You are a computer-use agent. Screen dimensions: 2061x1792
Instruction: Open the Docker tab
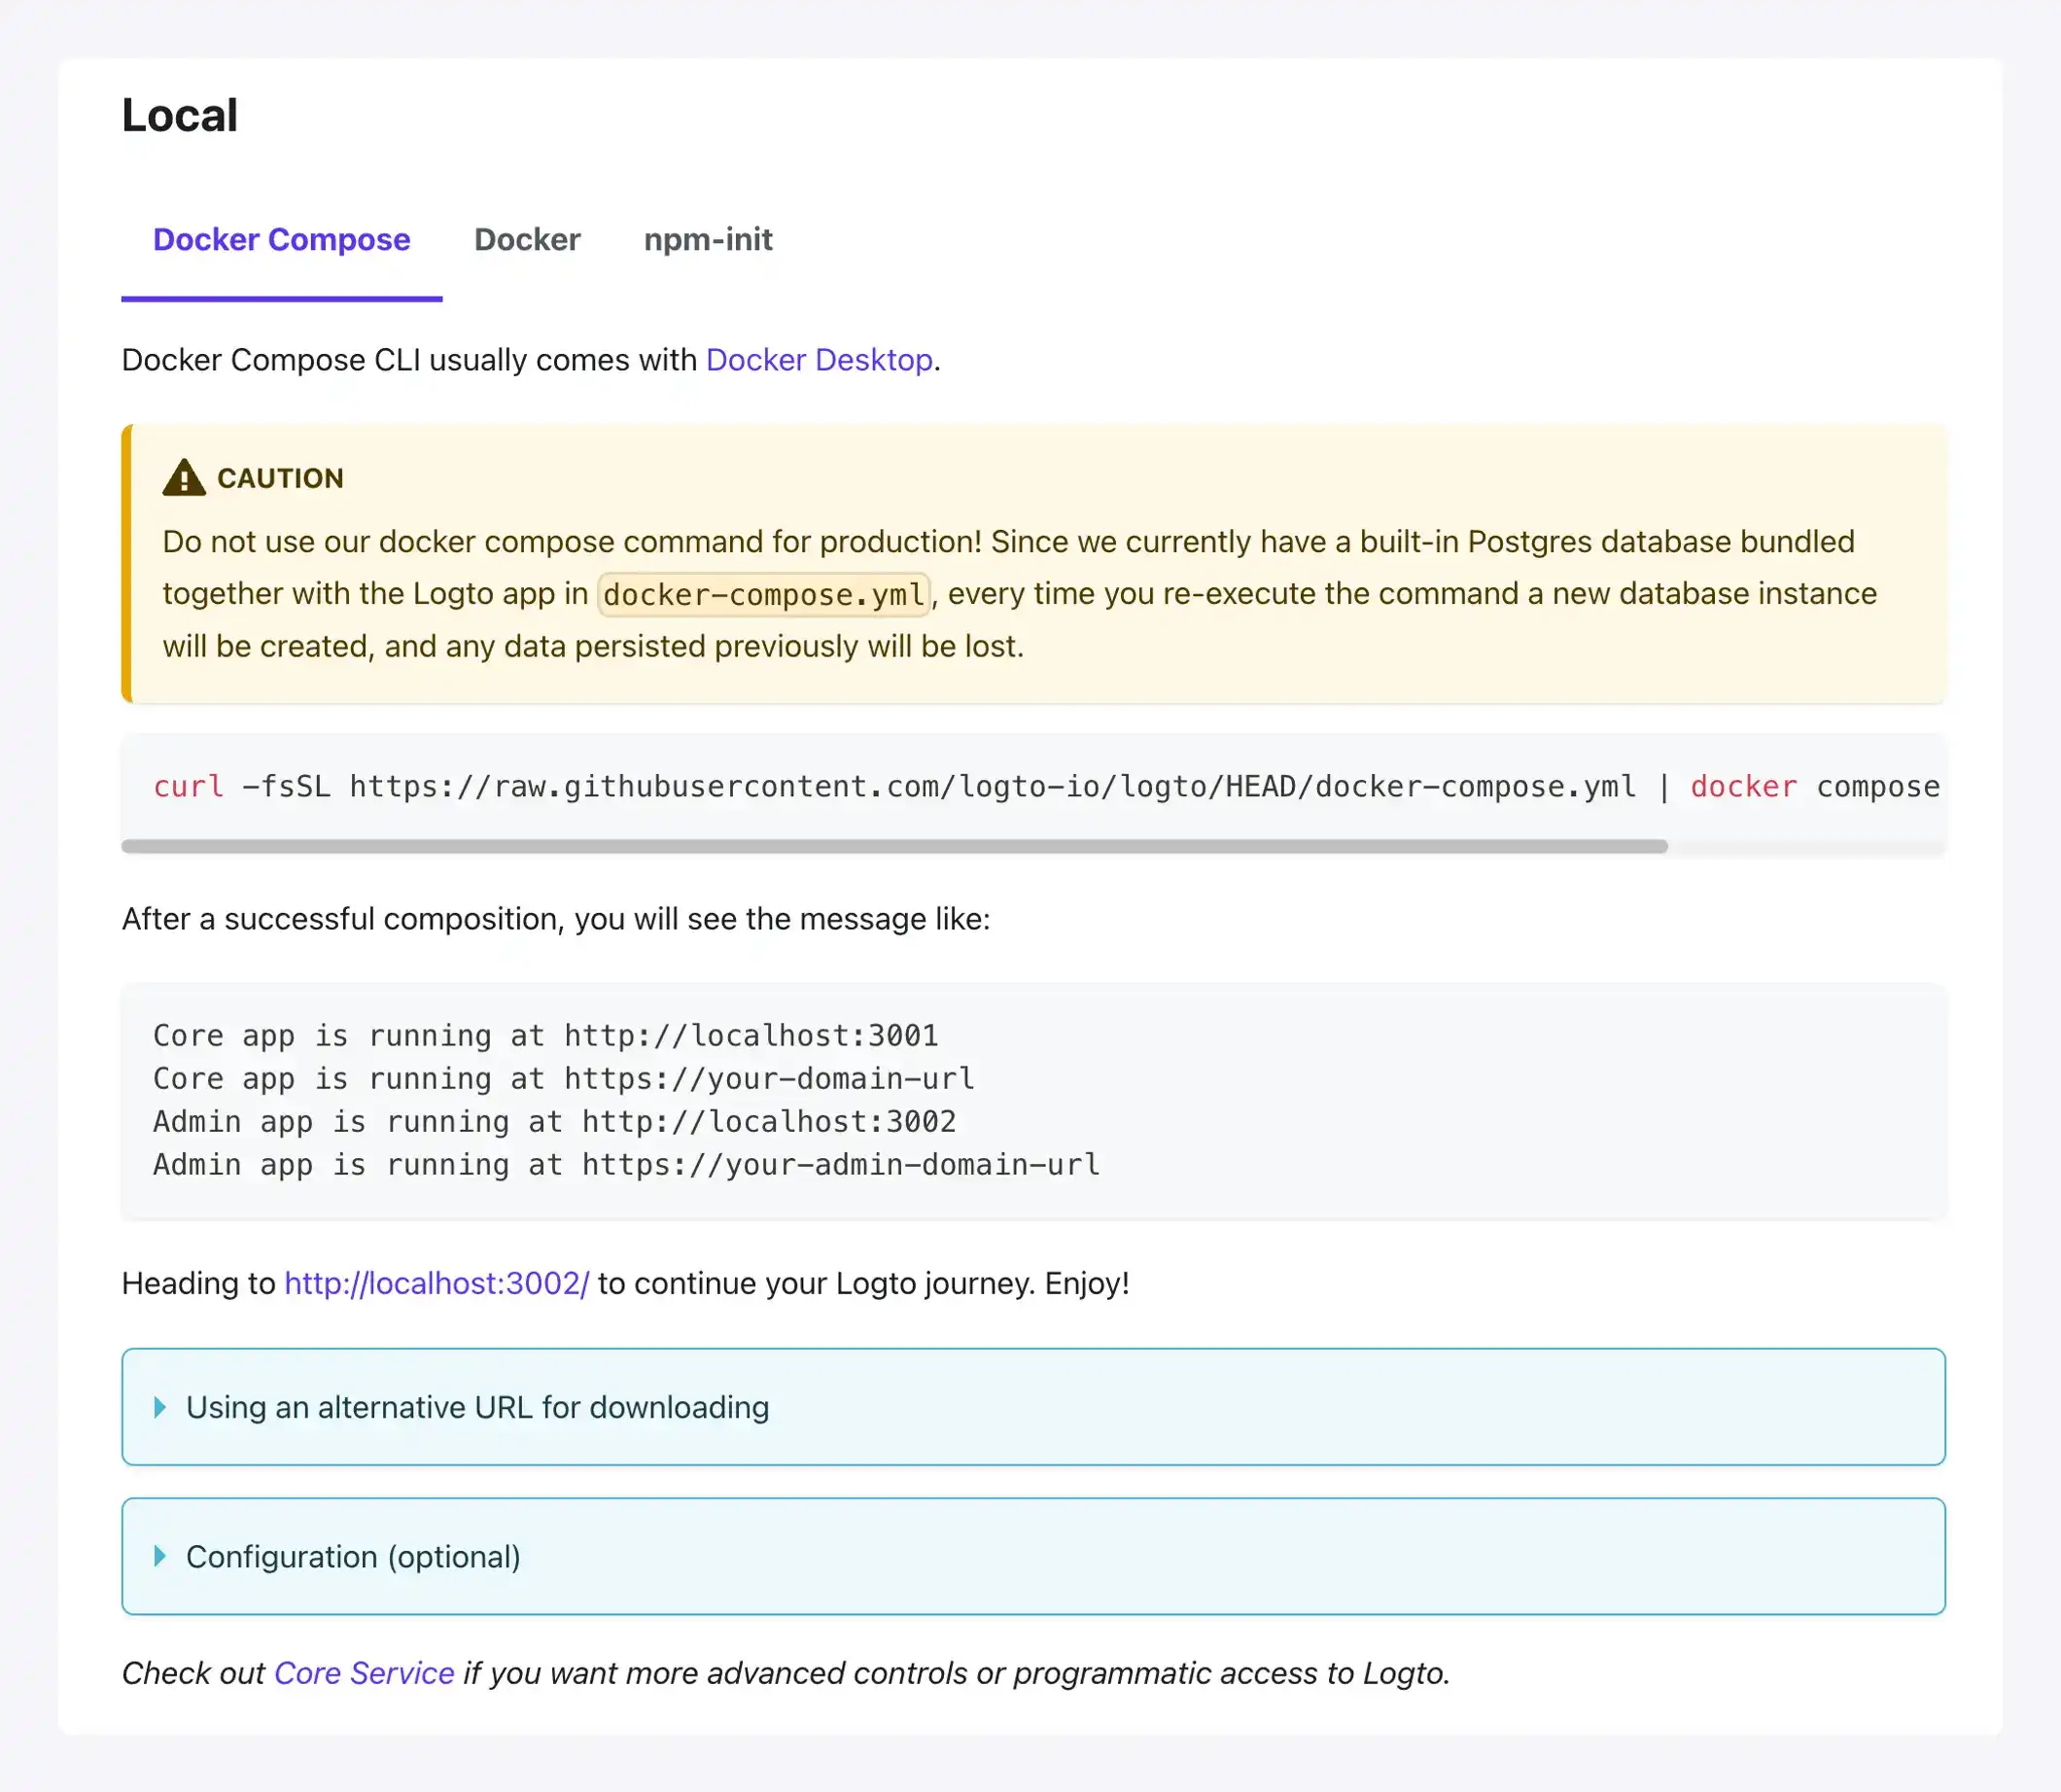[x=526, y=240]
